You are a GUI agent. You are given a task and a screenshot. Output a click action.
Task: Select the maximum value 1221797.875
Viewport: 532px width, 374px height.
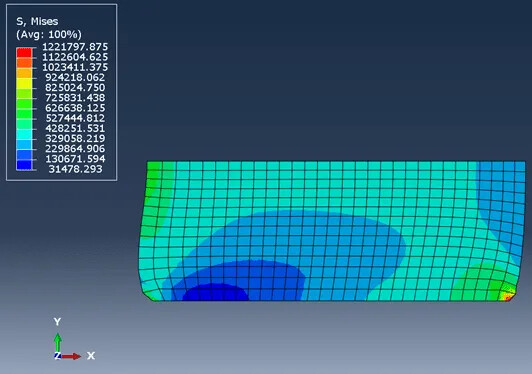pos(75,46)
